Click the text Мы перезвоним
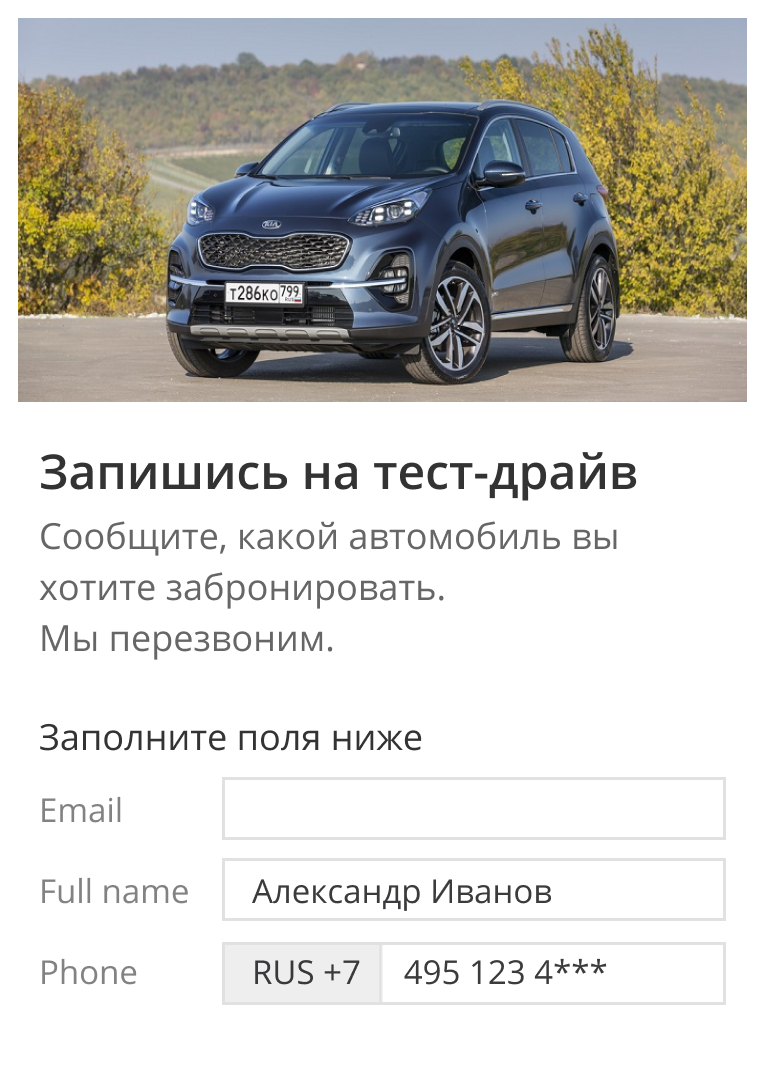765x1068 pixels. point(187,639)
